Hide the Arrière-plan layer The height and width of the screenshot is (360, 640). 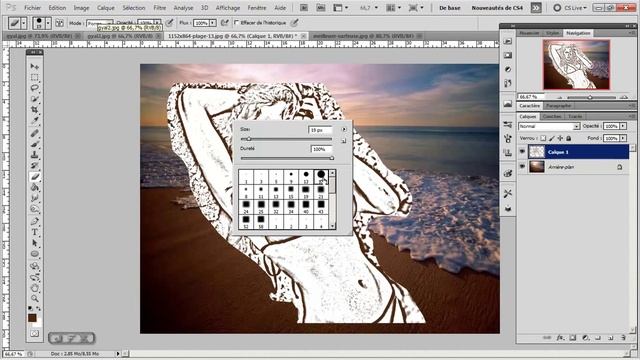pyautogui.click(x=522, y=167)
